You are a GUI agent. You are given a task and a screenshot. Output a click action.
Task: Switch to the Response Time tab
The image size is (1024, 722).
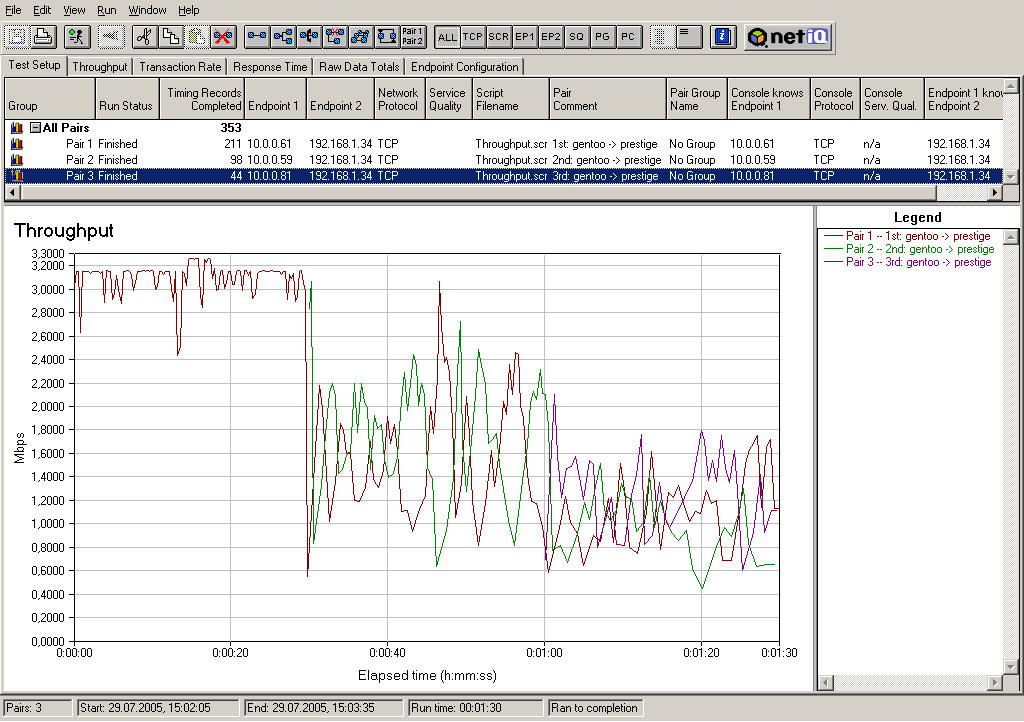pyautogui.click(x=270, y=67)
